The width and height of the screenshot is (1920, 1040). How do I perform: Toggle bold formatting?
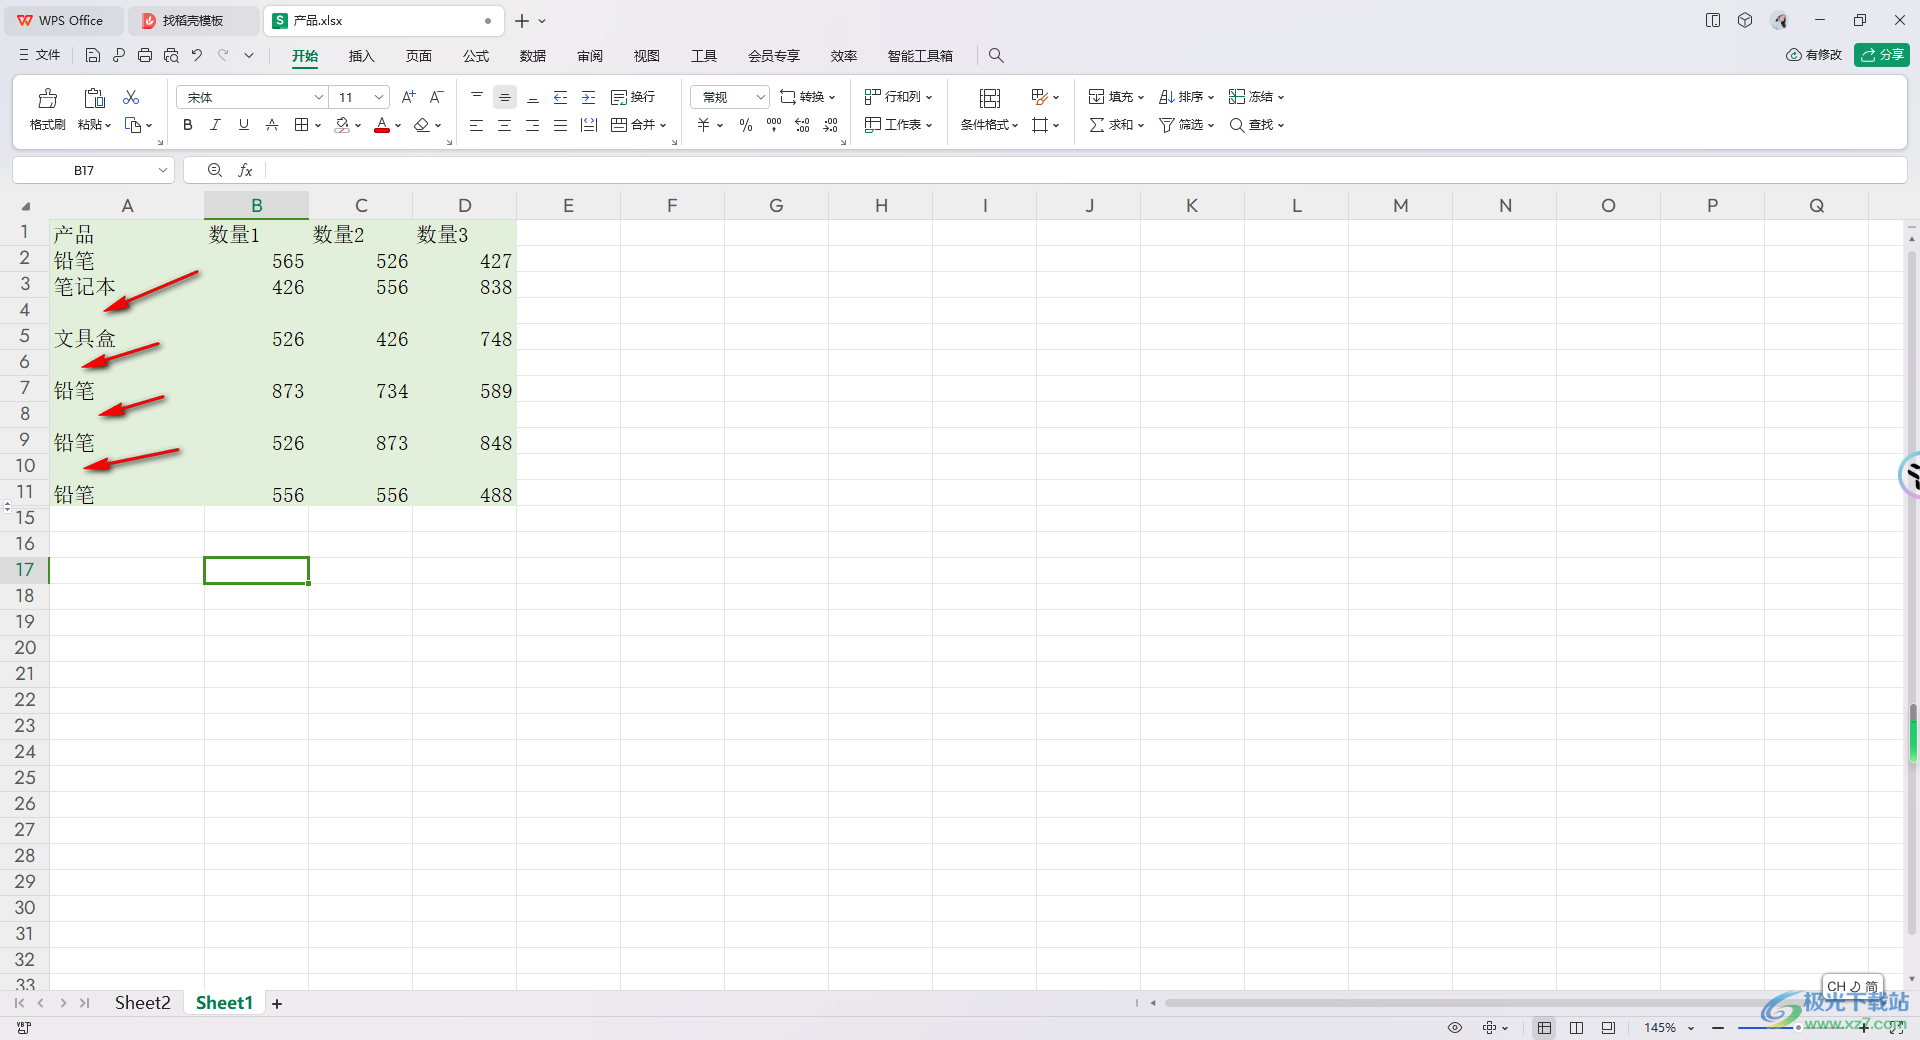point(187,125)
